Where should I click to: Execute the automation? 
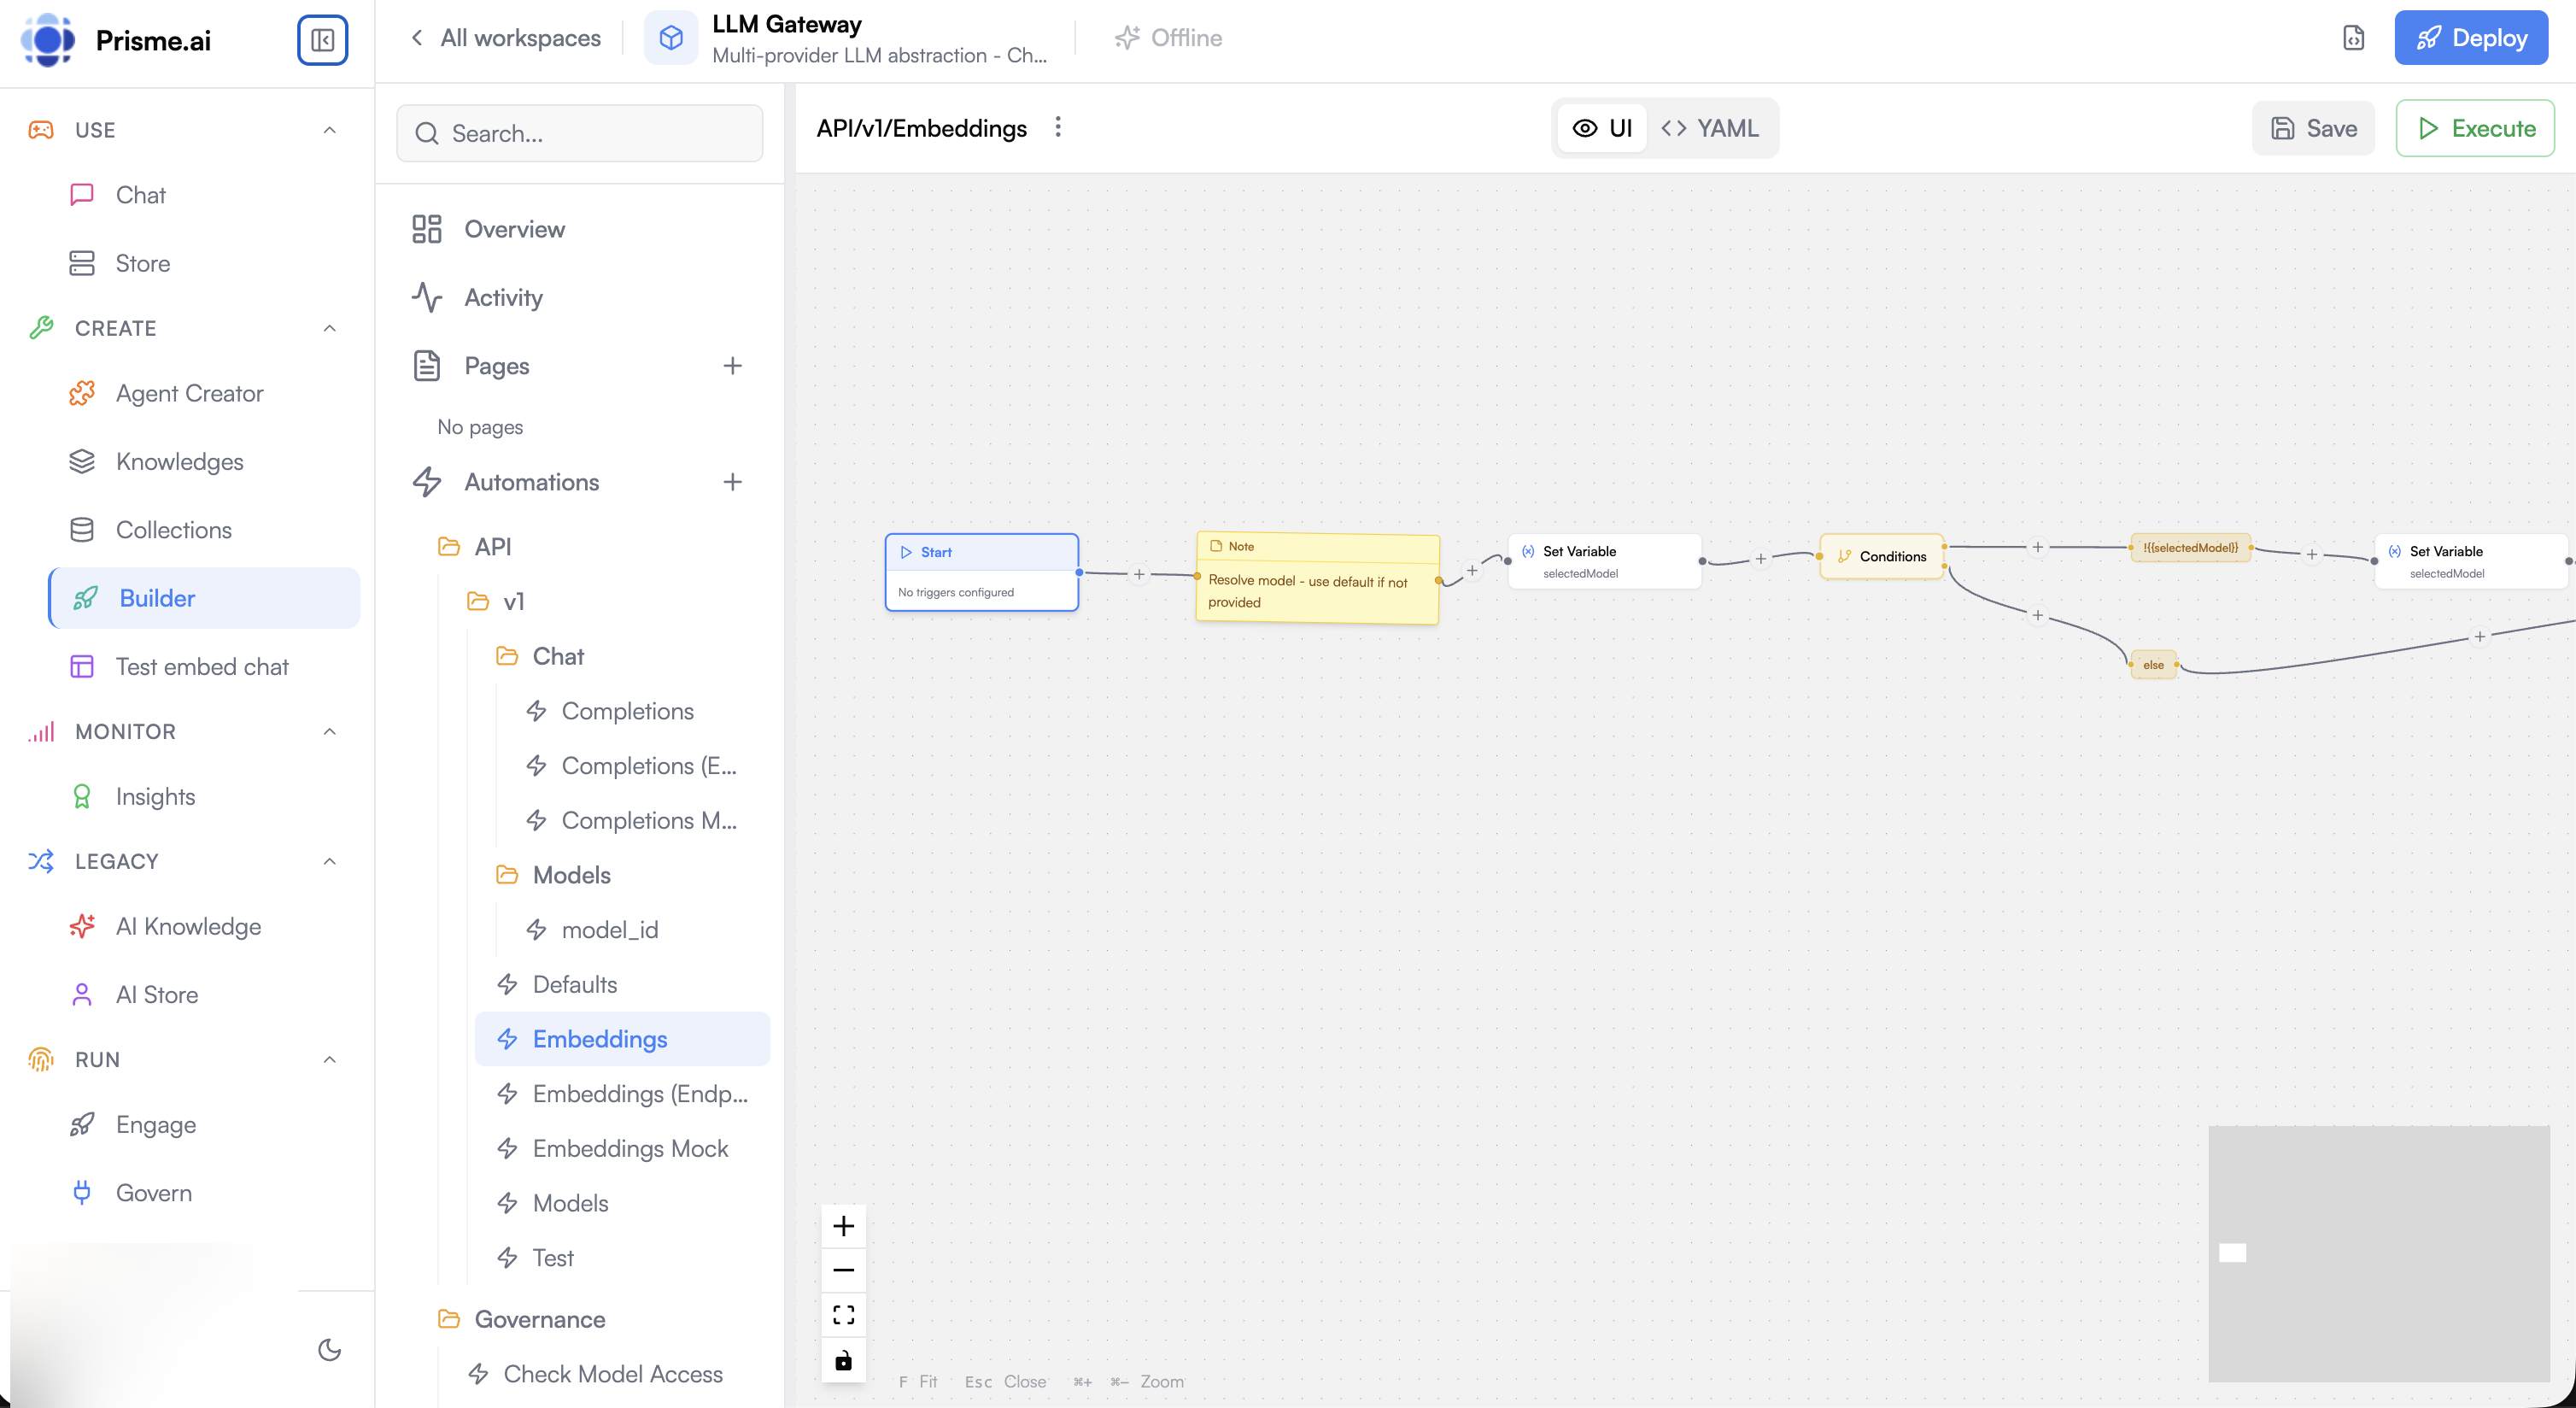[2475, 128]
